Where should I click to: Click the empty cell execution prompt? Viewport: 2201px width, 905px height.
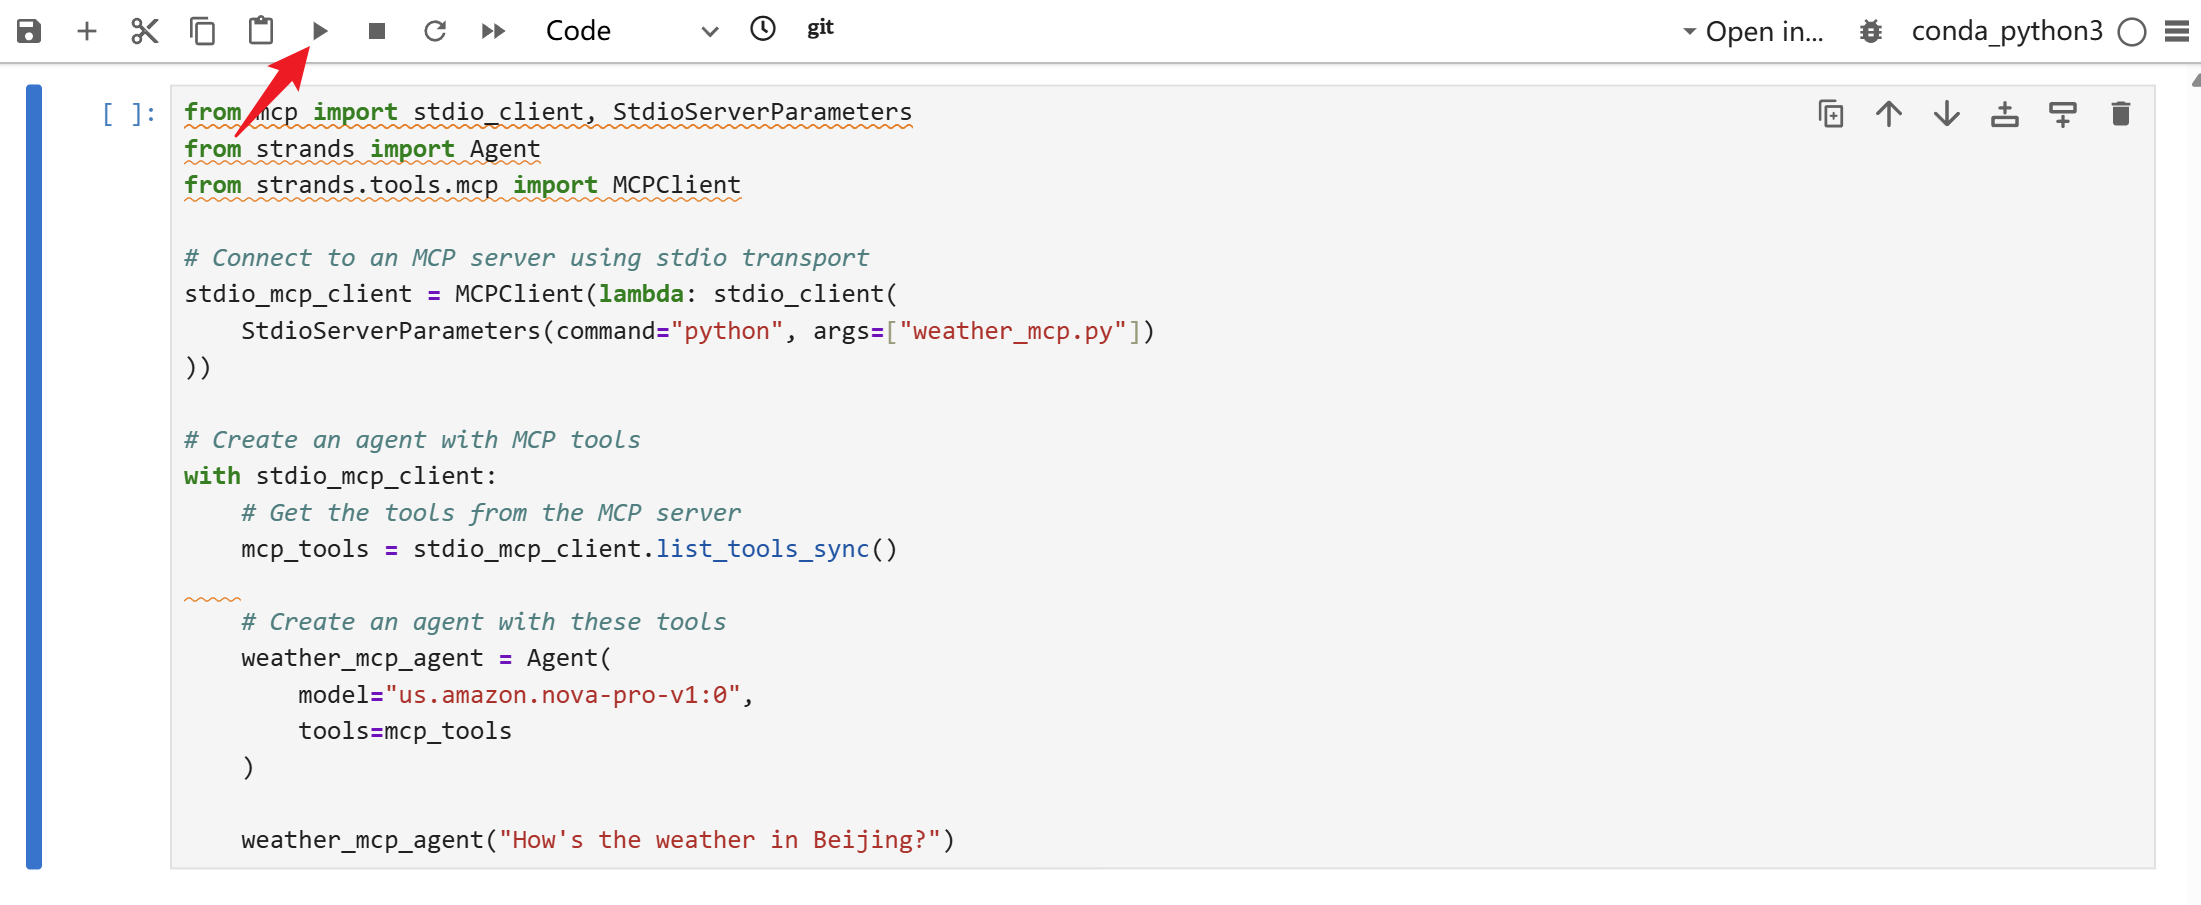coord(129,113)
